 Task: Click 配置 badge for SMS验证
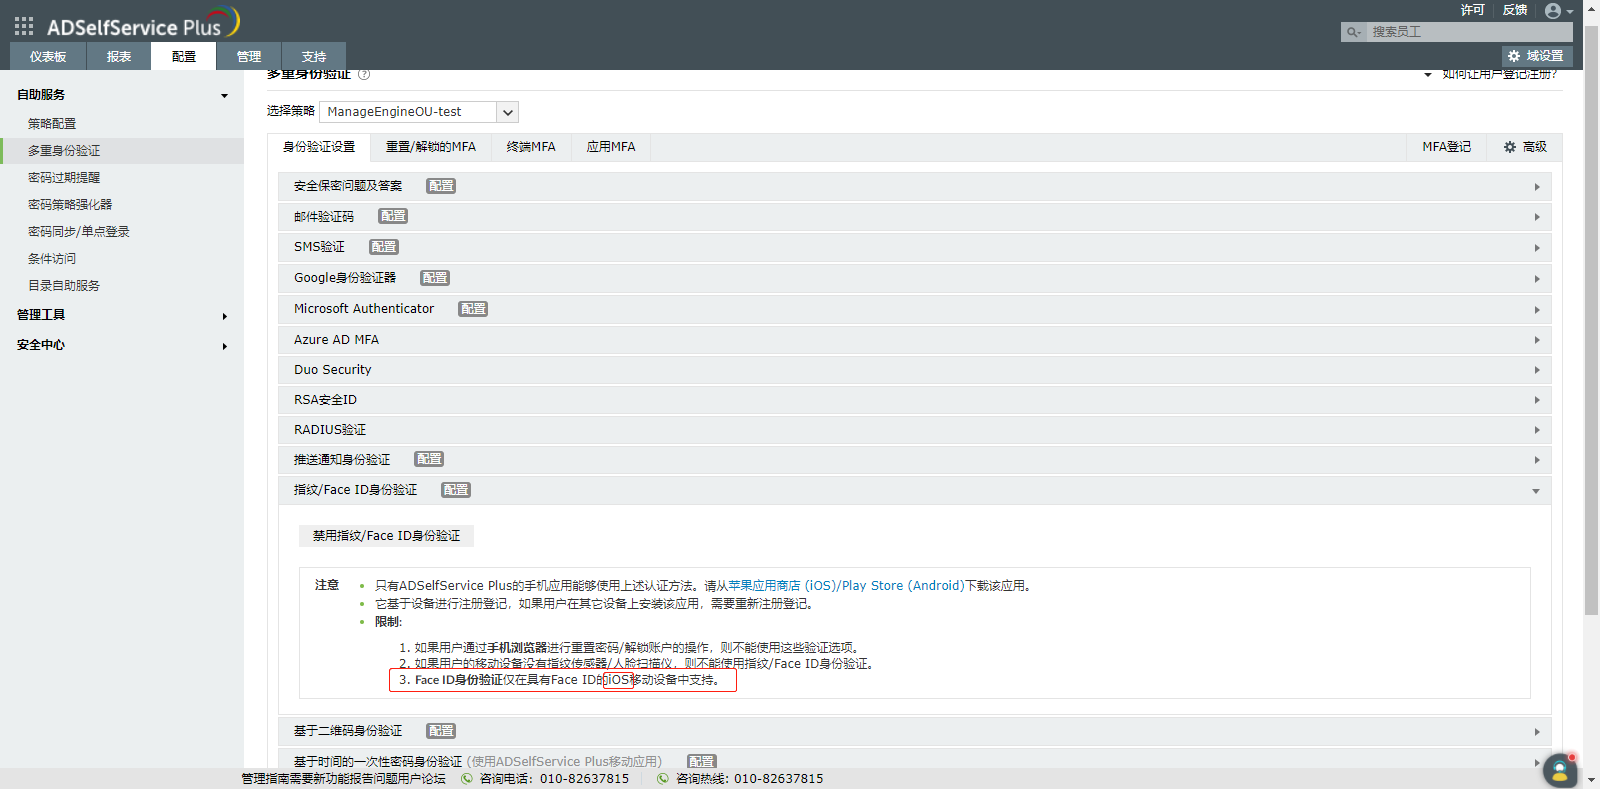[384, 247]
